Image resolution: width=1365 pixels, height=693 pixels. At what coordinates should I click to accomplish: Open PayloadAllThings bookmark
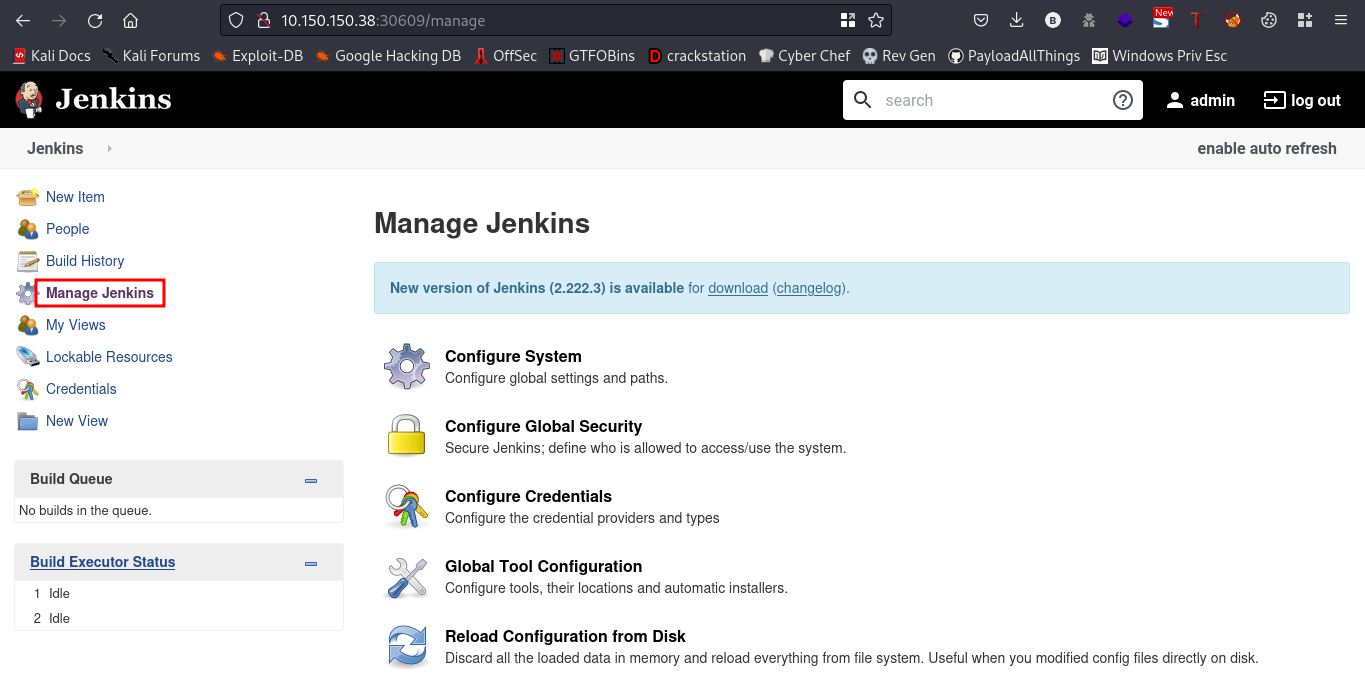point(1014,56)
